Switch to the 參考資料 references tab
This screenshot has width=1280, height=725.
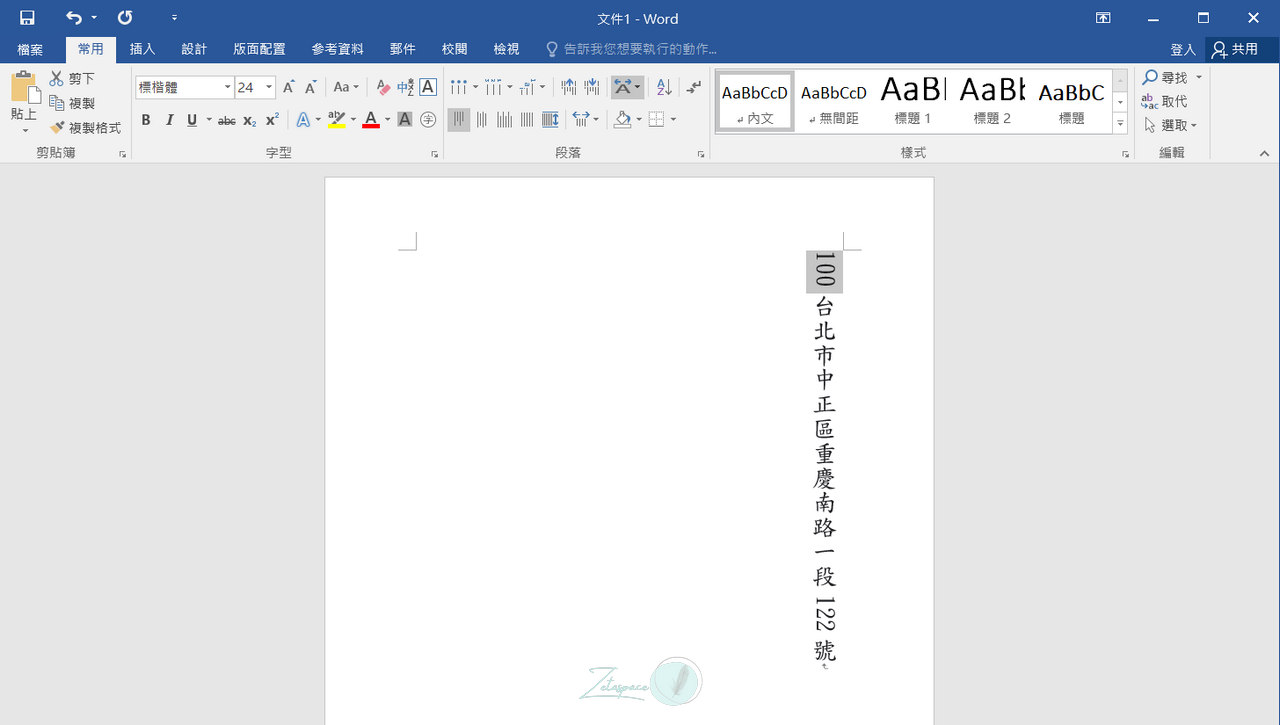click(x=337, y=49)
